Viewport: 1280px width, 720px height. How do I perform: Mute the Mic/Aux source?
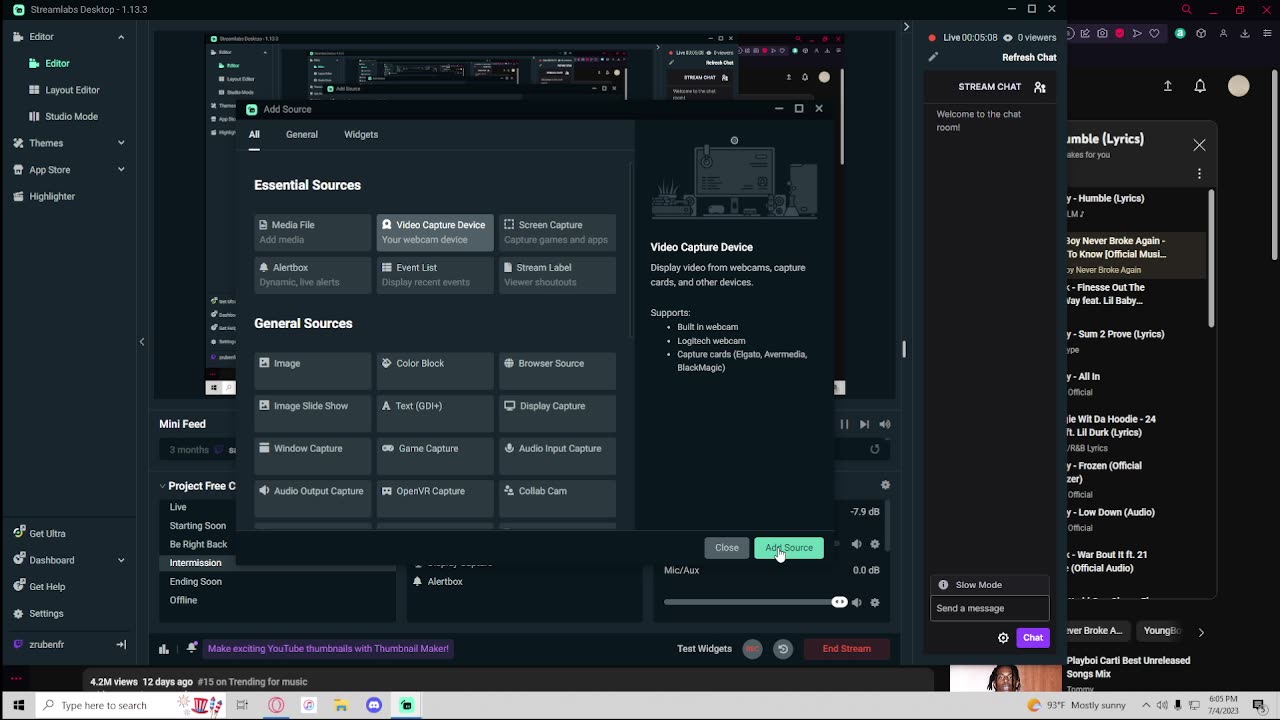point(856,603)
